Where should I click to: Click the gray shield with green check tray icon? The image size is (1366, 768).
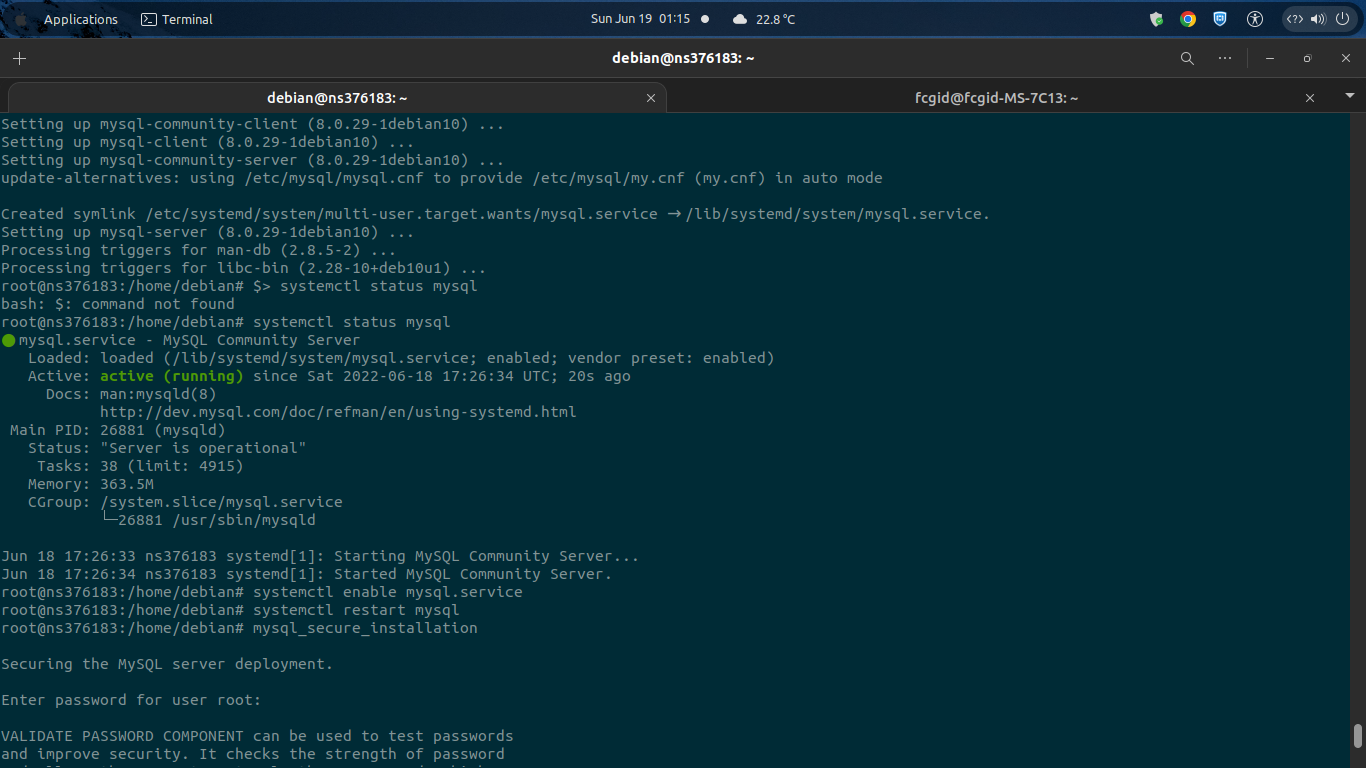(1156, 19)
